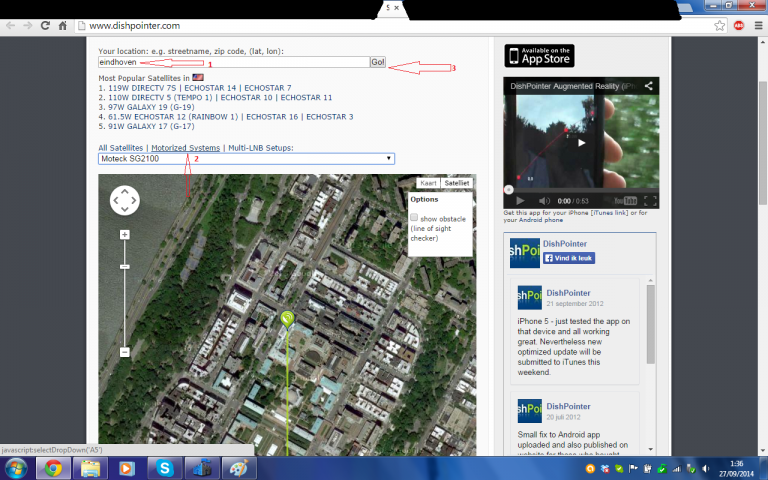Open the Chrome menu hamburger icon
Screen dimensions: 768x480
point(755,25)
